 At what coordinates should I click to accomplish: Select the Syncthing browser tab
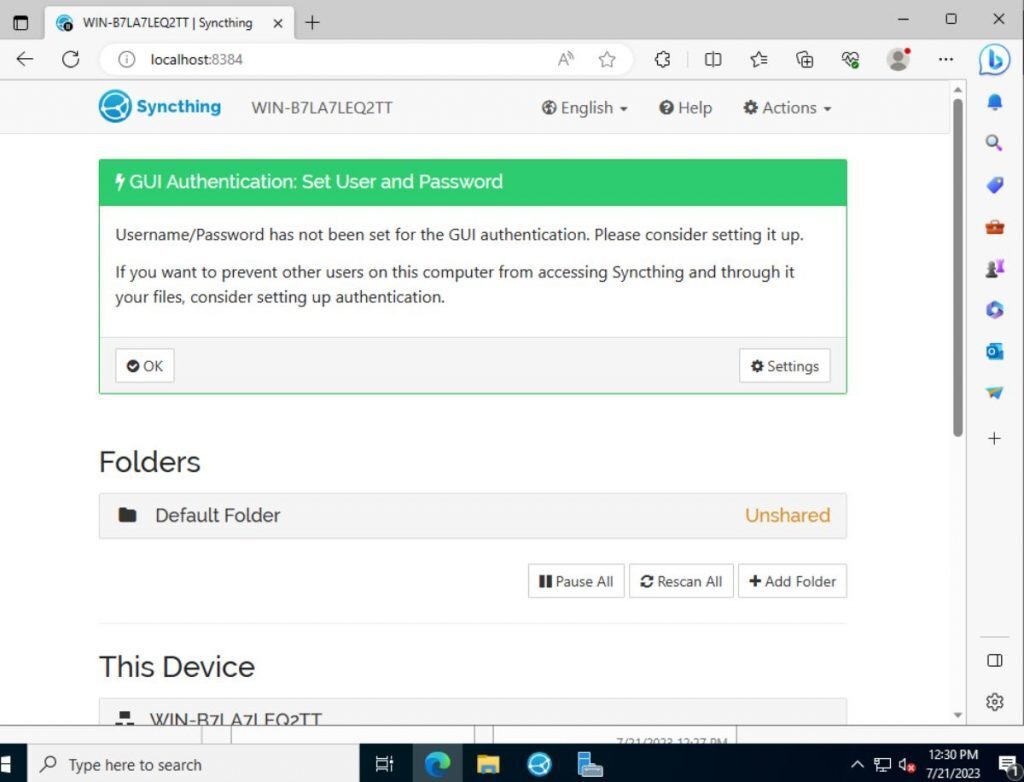click(166, 23)
